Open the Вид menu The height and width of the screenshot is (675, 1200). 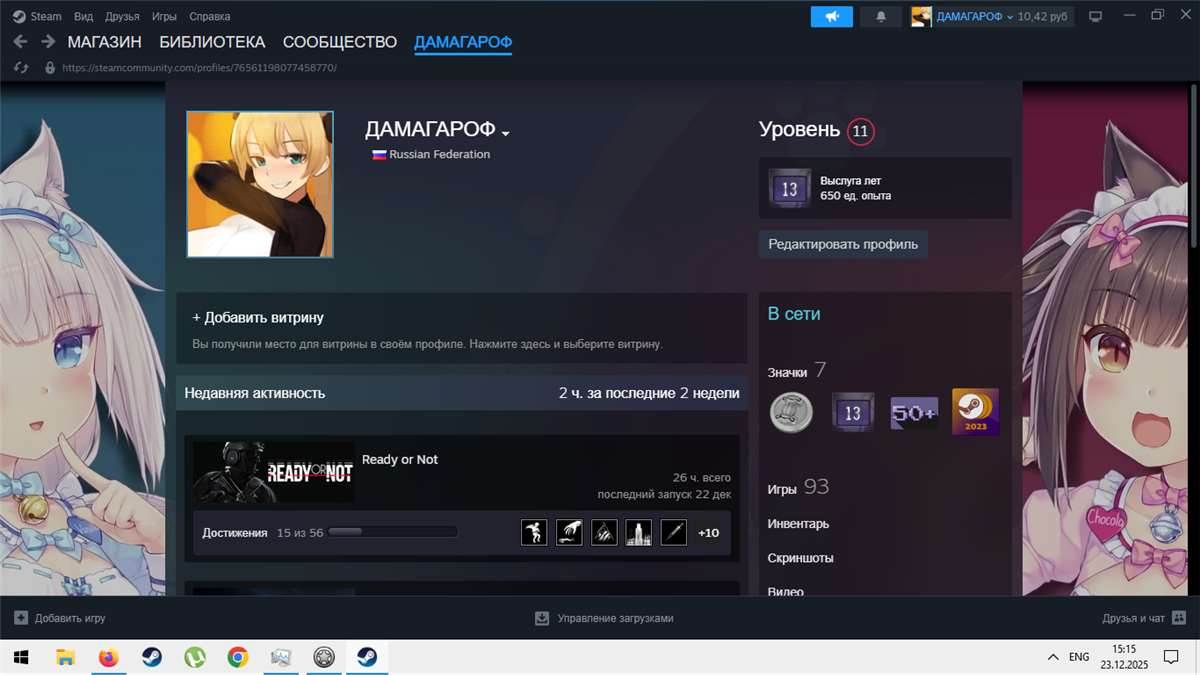coord(84,17)
